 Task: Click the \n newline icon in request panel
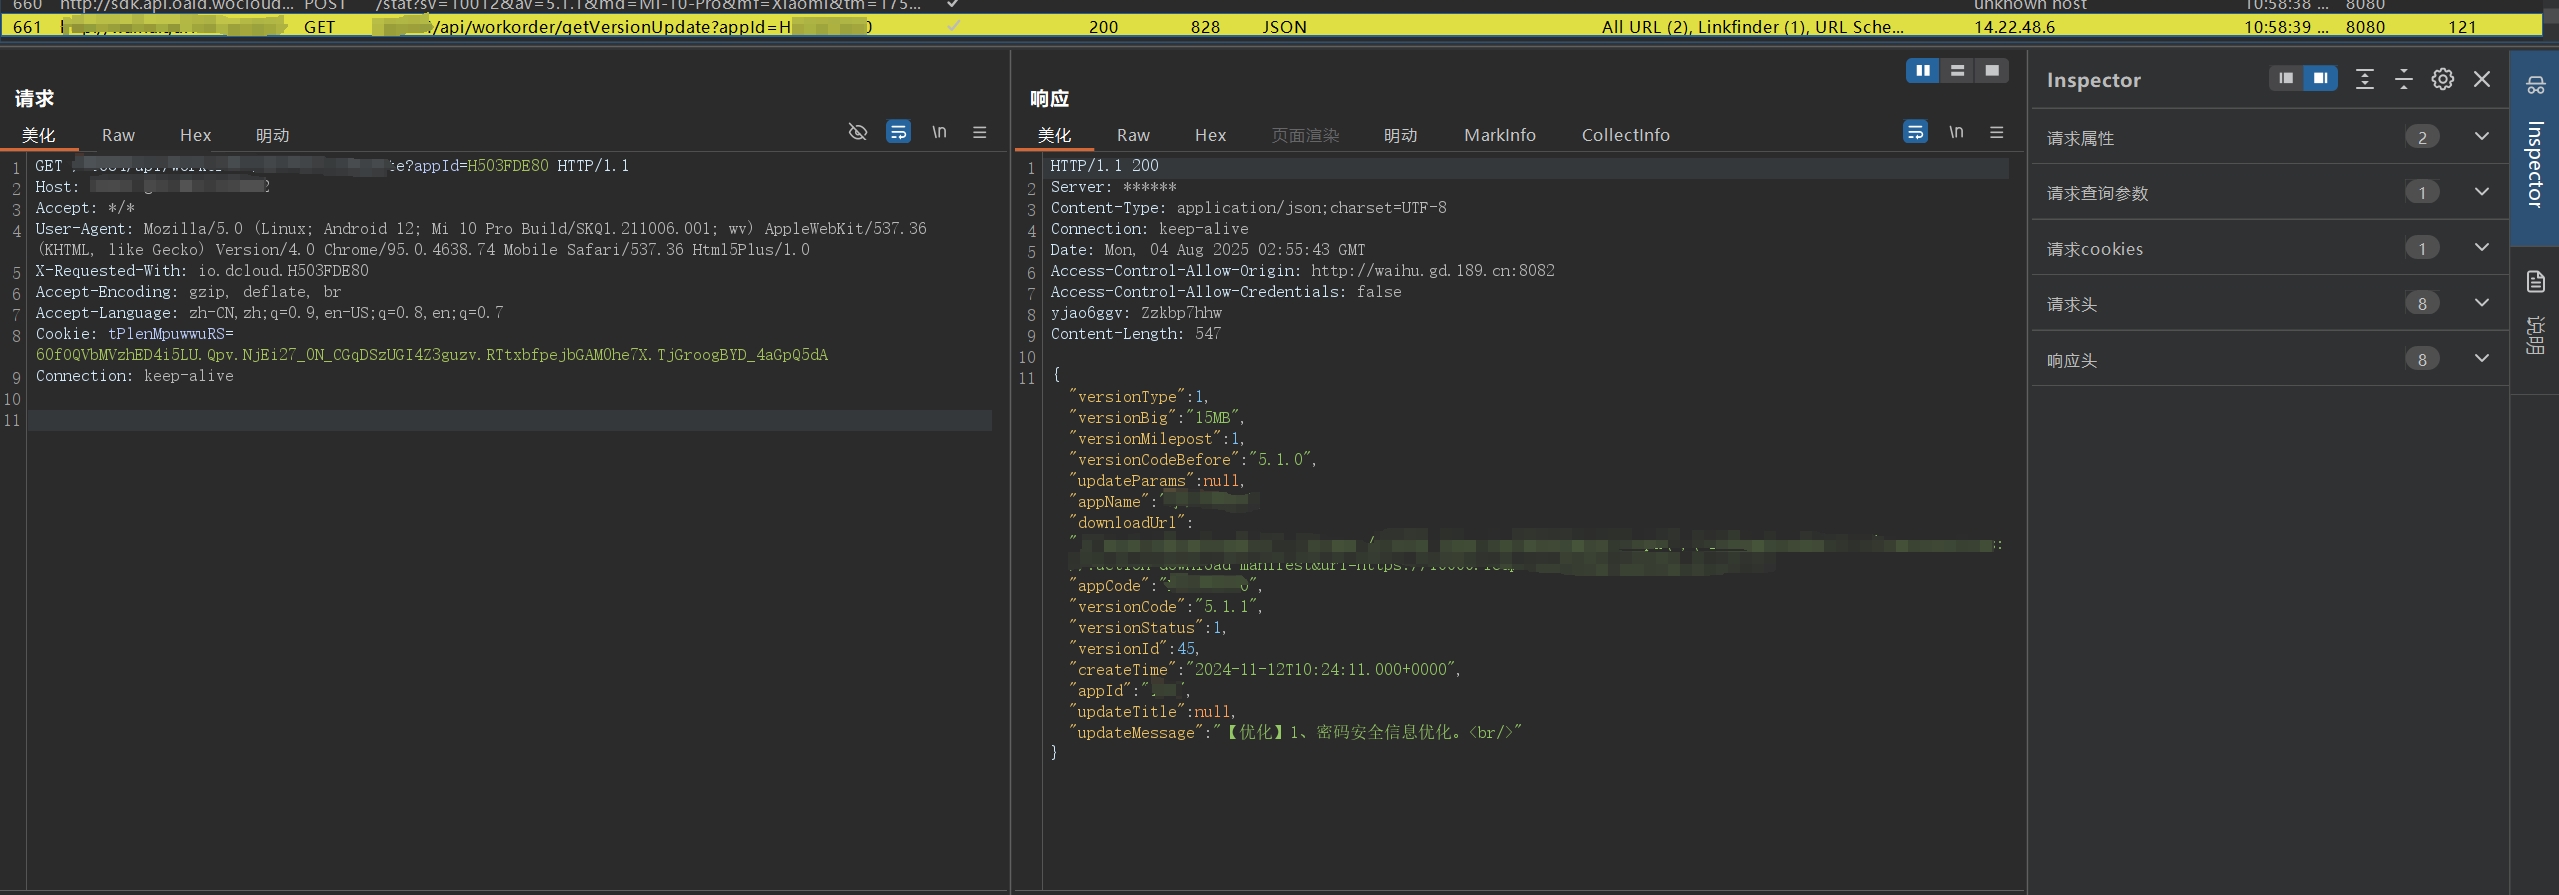[x=939, y=132]
